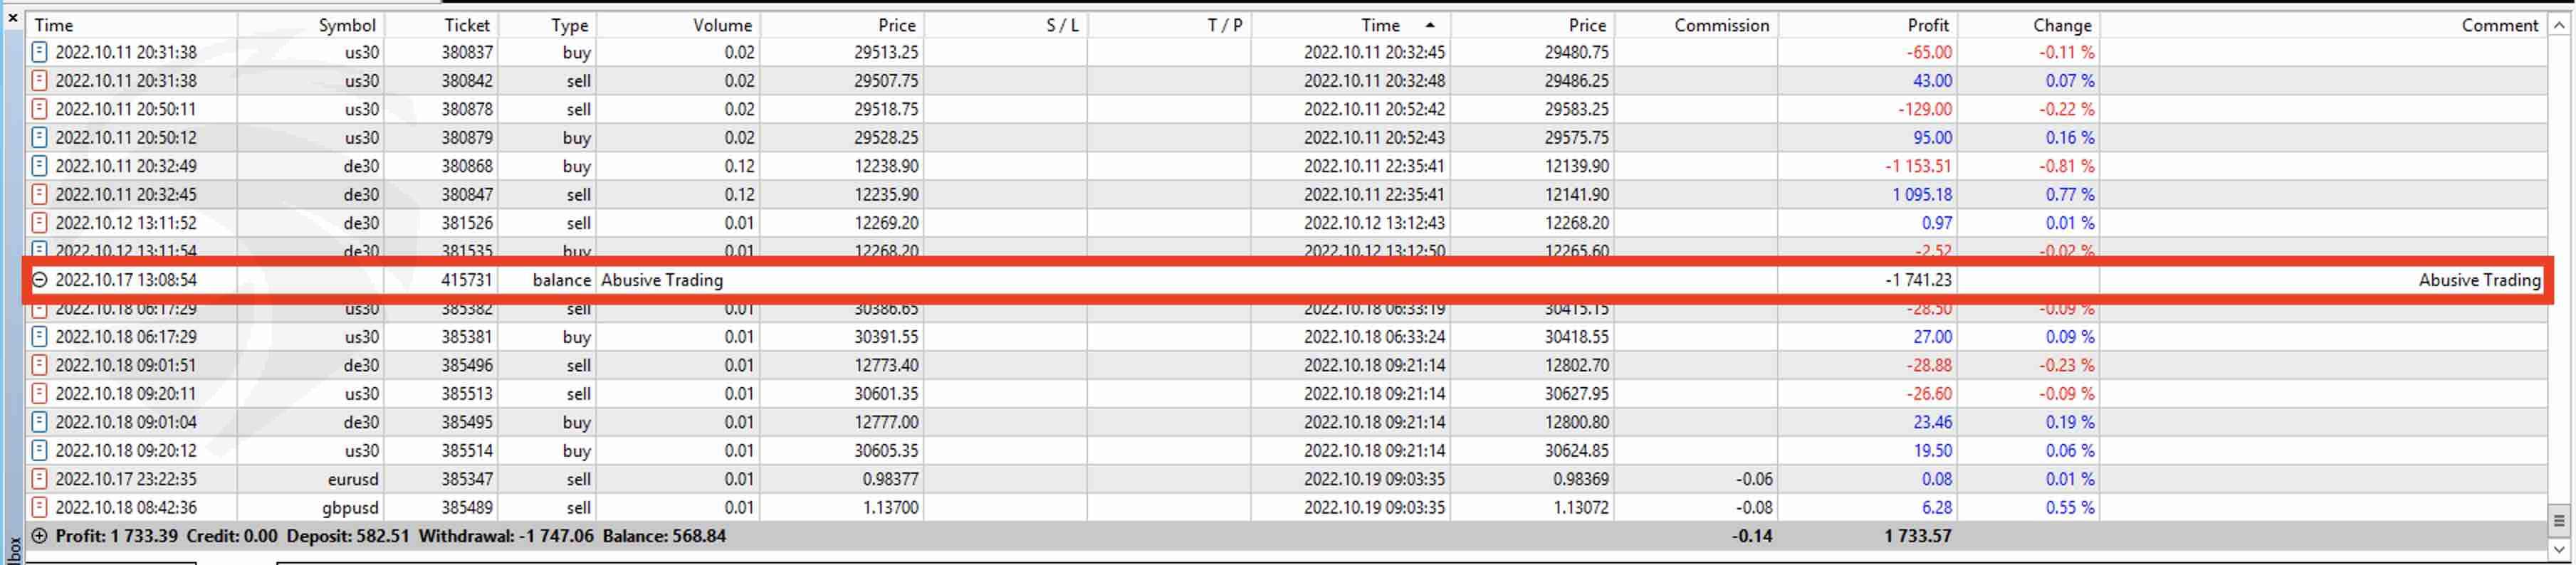Image resolution: width=2576 pixels, height=565 pixels.
Task: Select the Abusive Trading text in the Comment column
Action: click(2479, 280)
